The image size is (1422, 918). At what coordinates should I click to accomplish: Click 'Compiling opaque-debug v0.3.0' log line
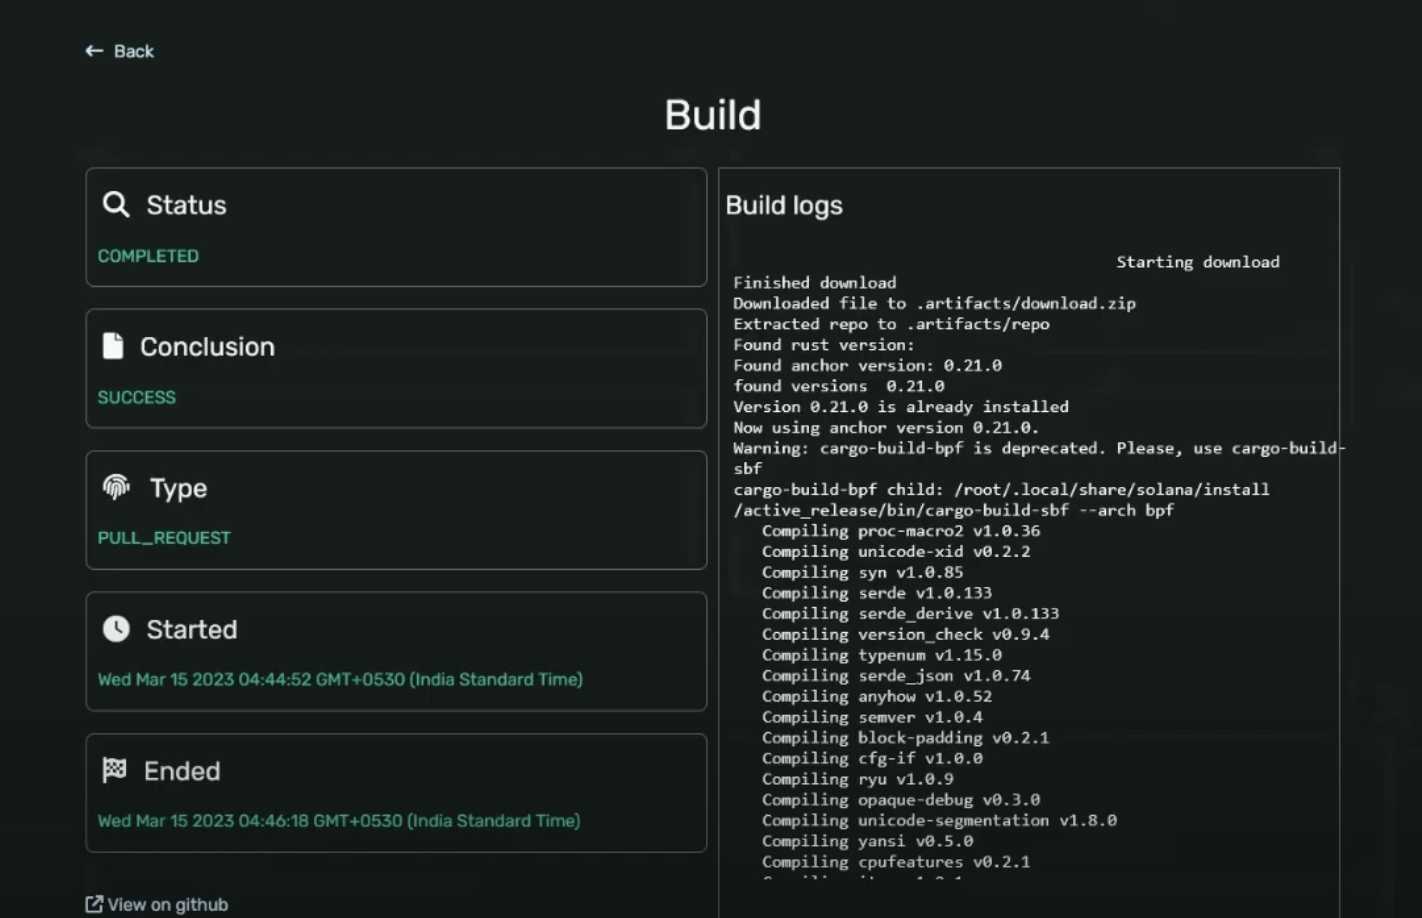click(x=901, y=799)
